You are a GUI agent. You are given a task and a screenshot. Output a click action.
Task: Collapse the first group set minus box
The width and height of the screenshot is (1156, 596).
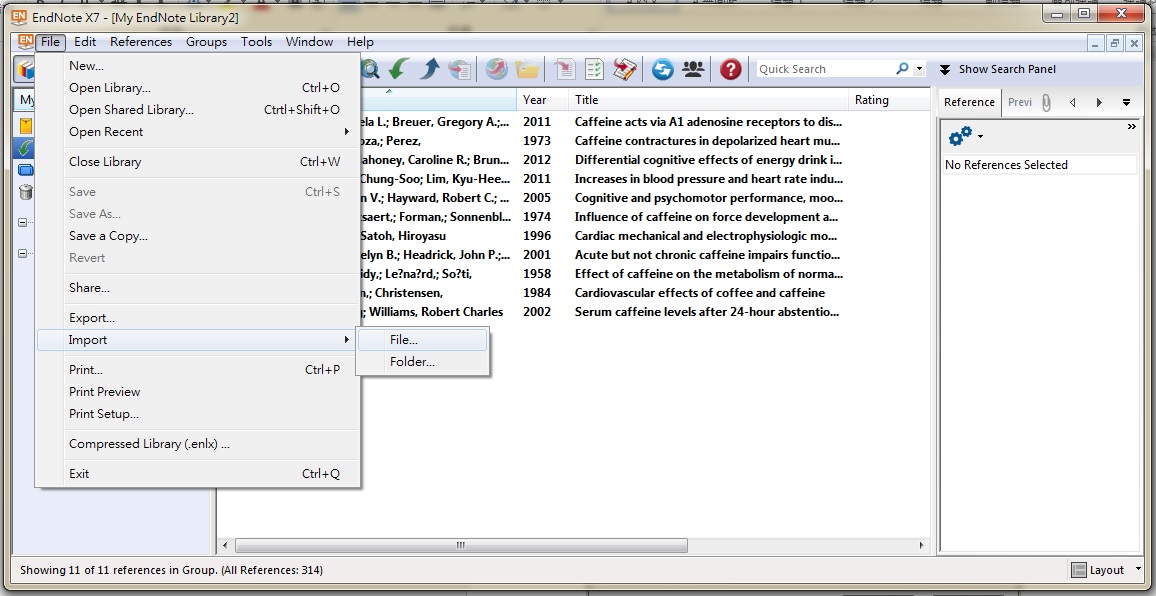22,222
